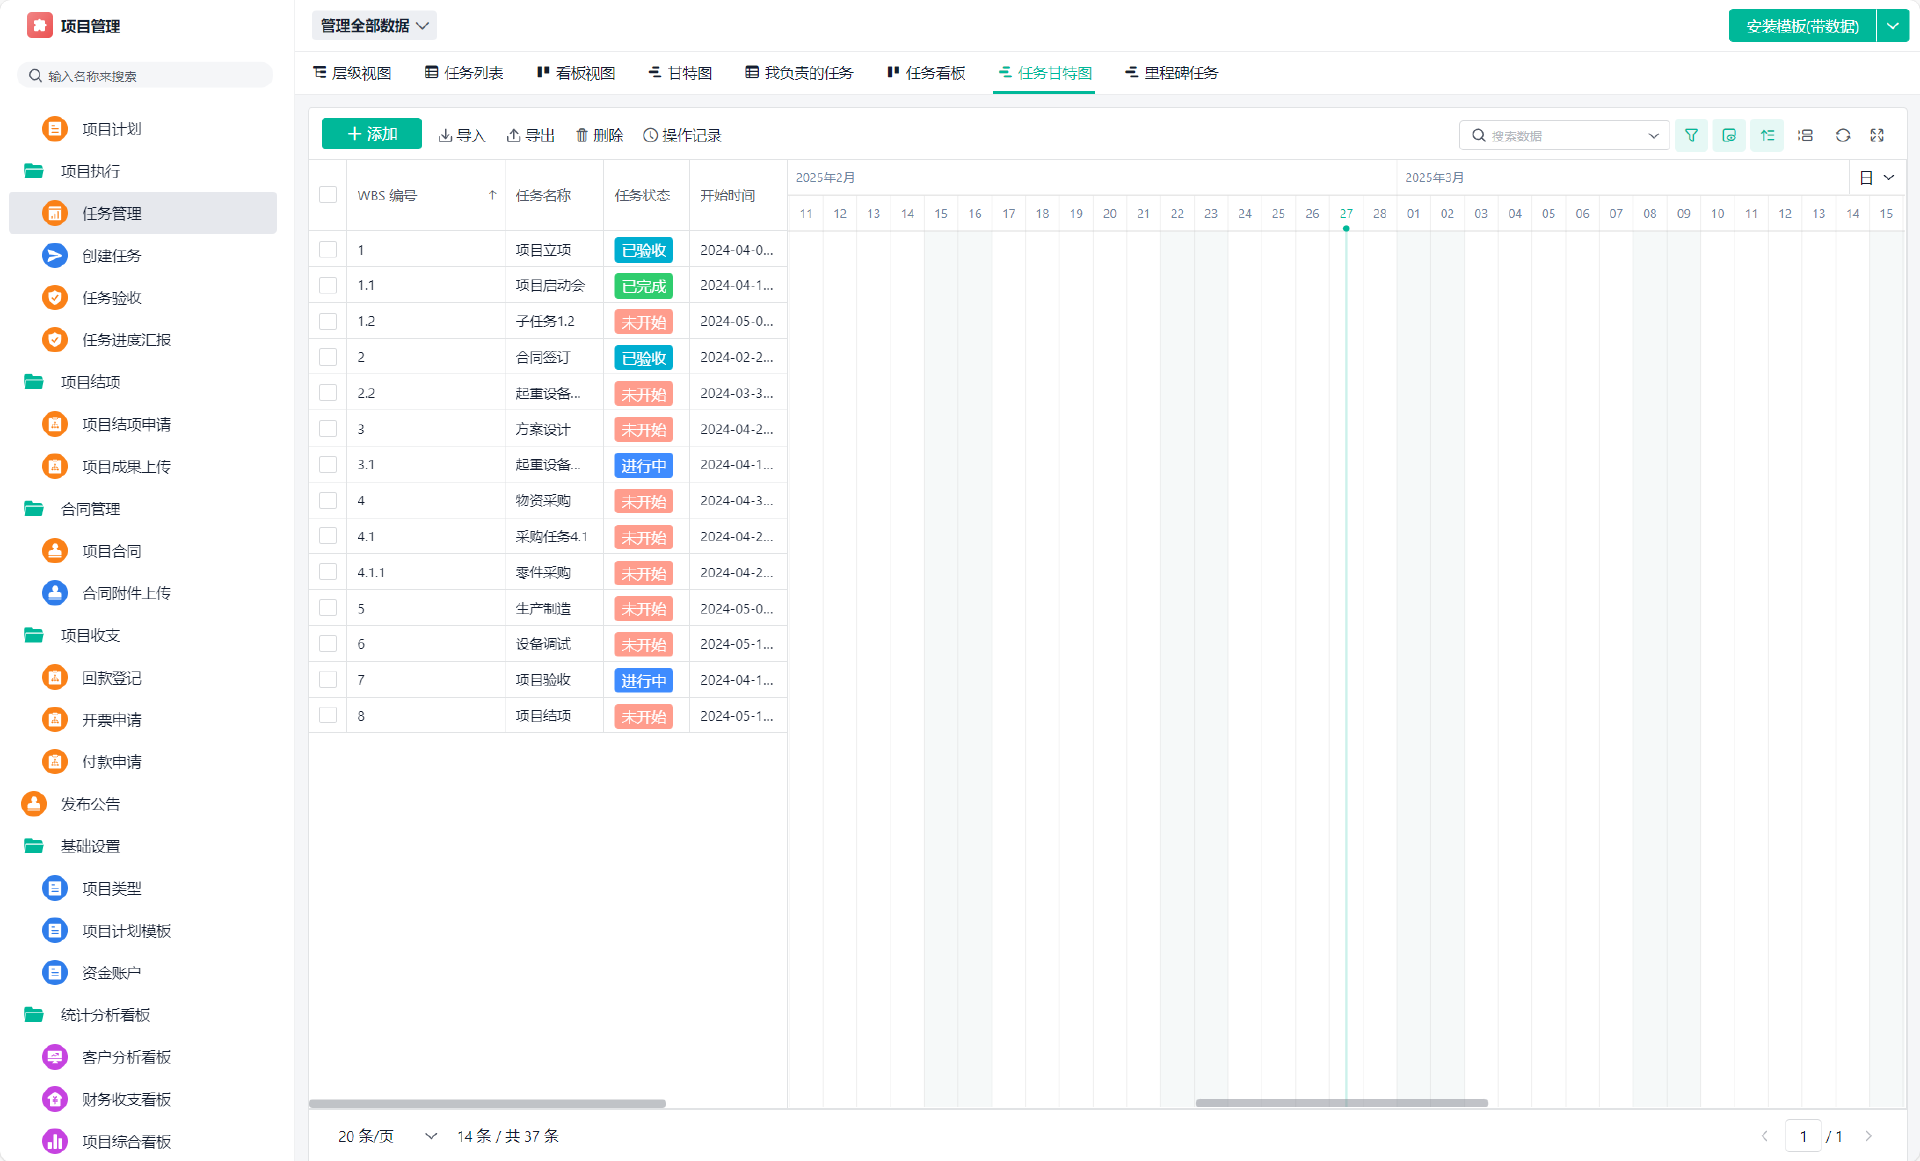Image resolution: width=1920 pixels, height=1161 pixels.
Task: Select the checkbox for the 项目结项 row
Action: [328, 716]
